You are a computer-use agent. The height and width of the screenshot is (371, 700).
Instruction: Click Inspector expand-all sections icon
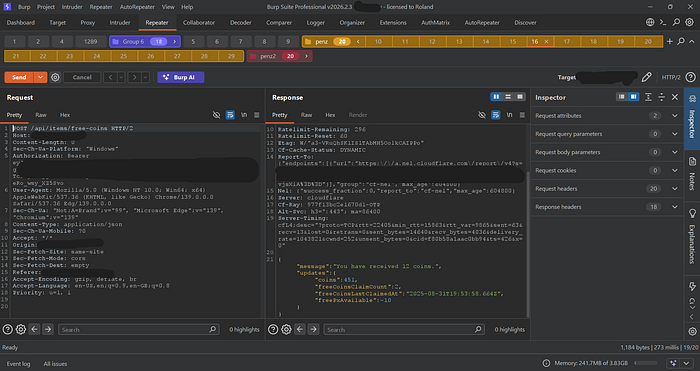coord(648,97)
